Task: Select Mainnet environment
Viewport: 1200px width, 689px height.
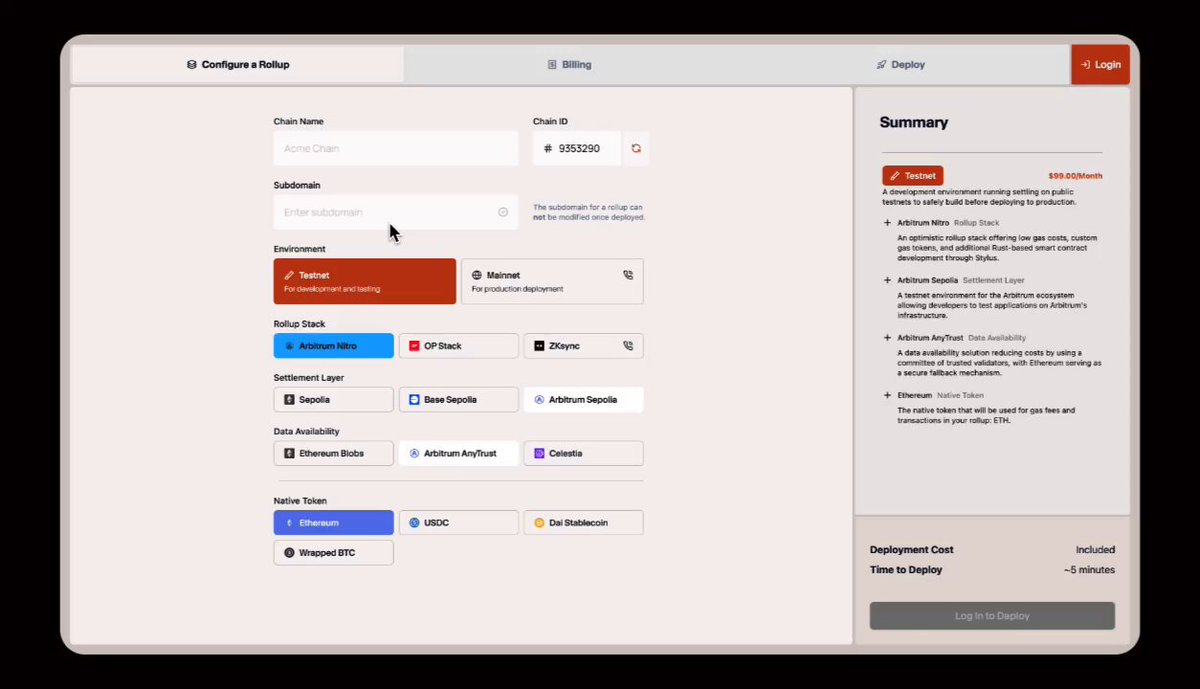Action: (552, 281)
